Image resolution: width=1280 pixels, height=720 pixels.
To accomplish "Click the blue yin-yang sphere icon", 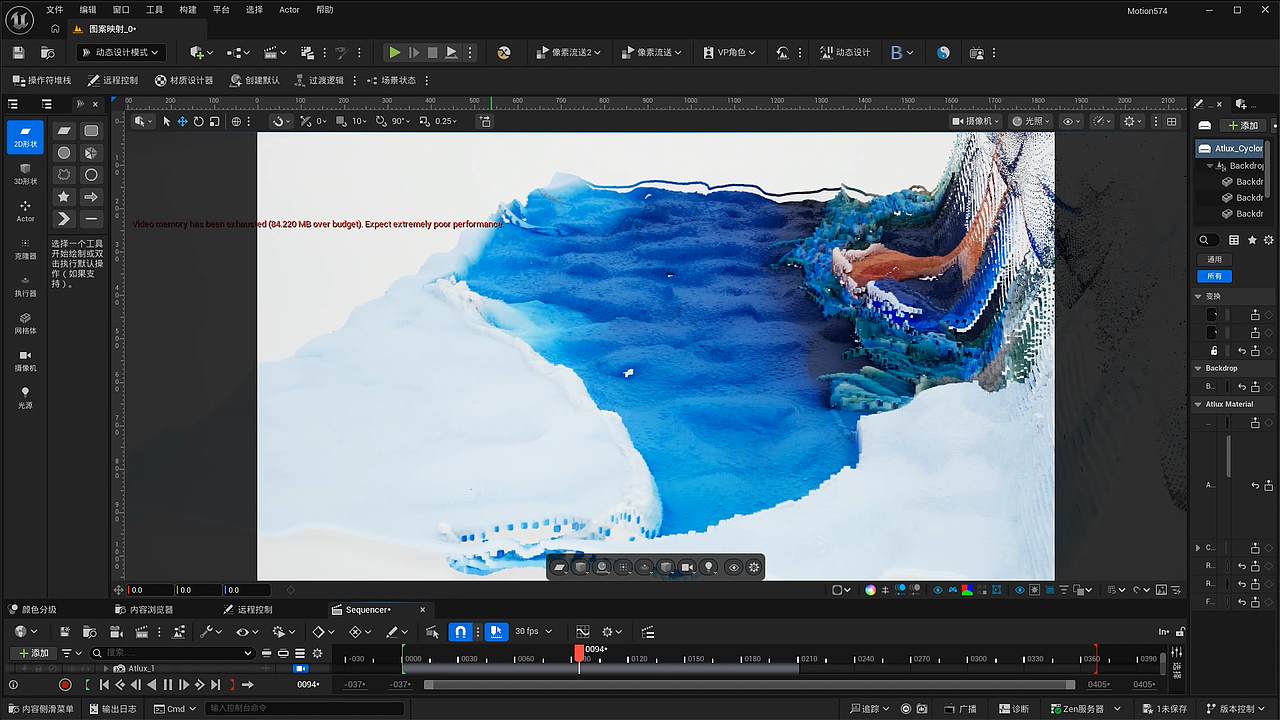I will point(943,52).
